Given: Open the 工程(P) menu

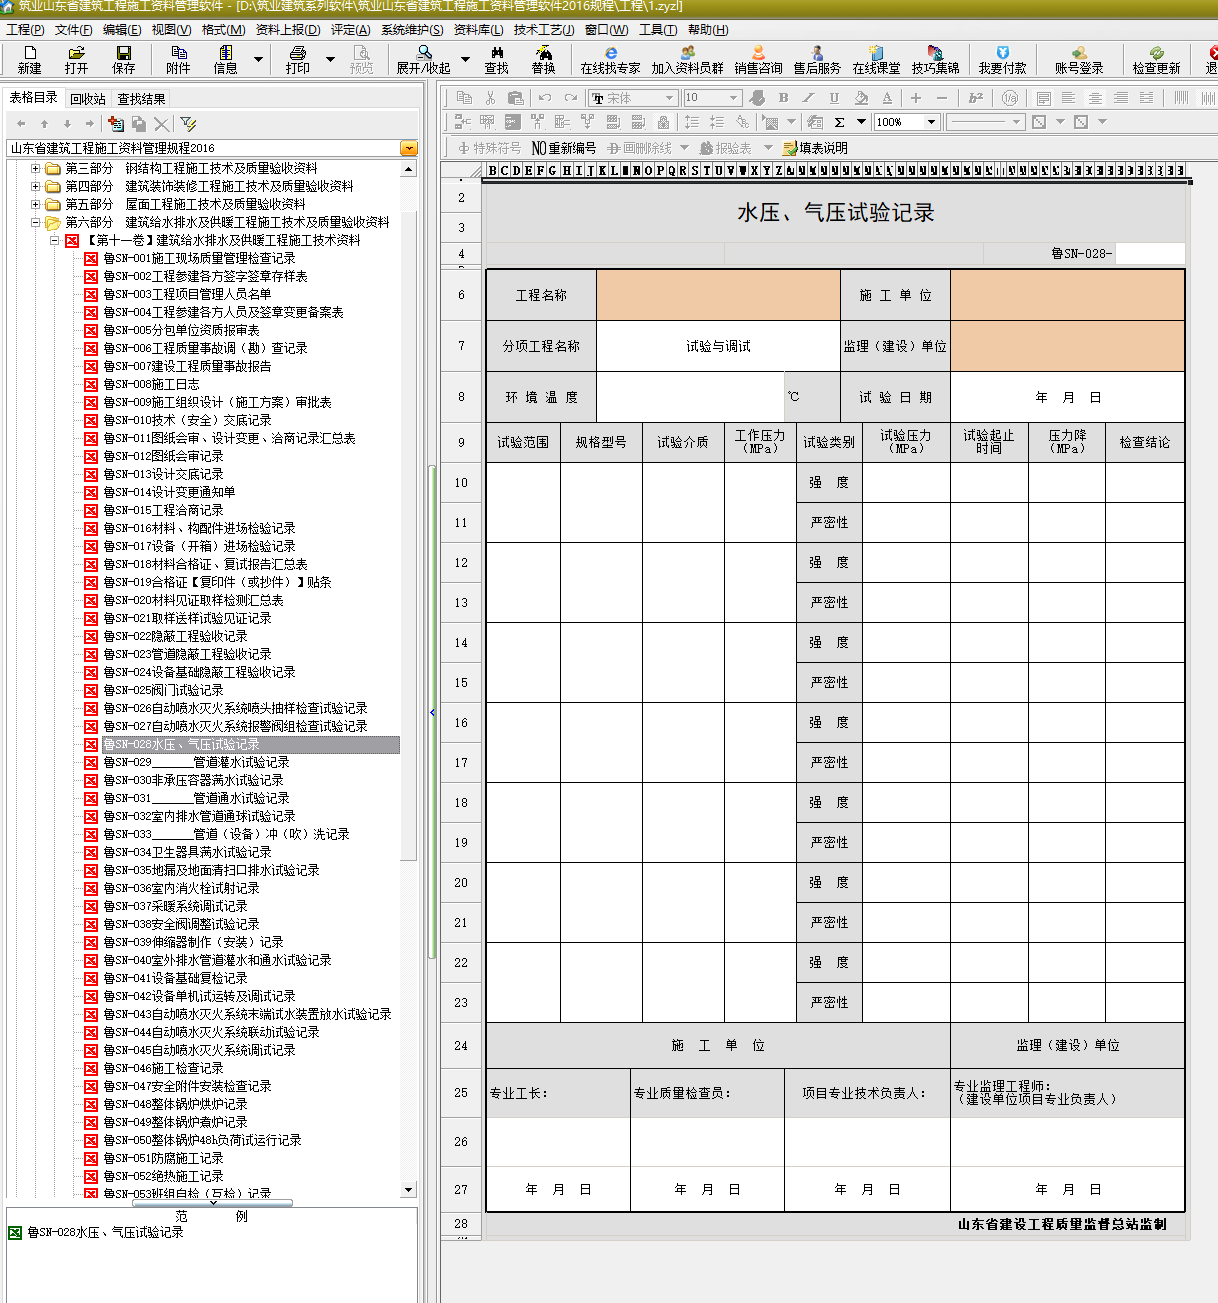Looking at the screenshot, I should click(x=25, y=30).
